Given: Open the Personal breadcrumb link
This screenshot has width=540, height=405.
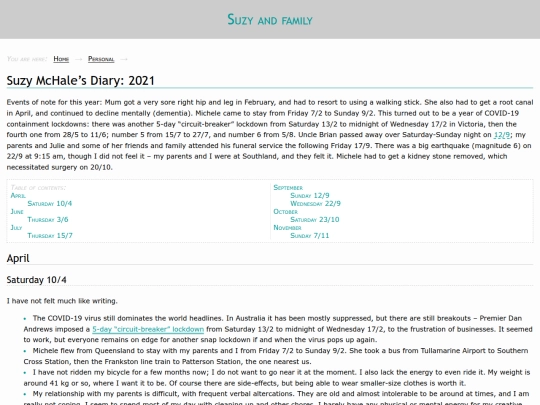Looking at the screenshot, I should [101, 59].
